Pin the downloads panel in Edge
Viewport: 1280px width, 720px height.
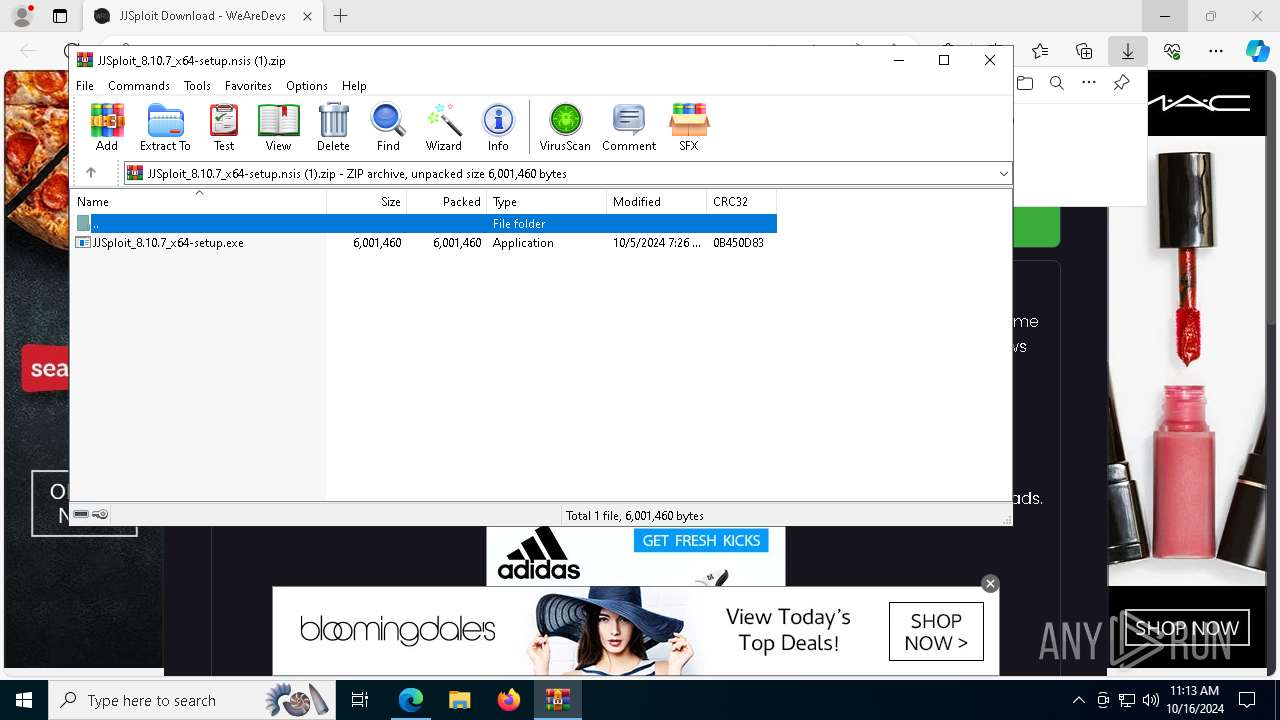[x=1121, y=83]
